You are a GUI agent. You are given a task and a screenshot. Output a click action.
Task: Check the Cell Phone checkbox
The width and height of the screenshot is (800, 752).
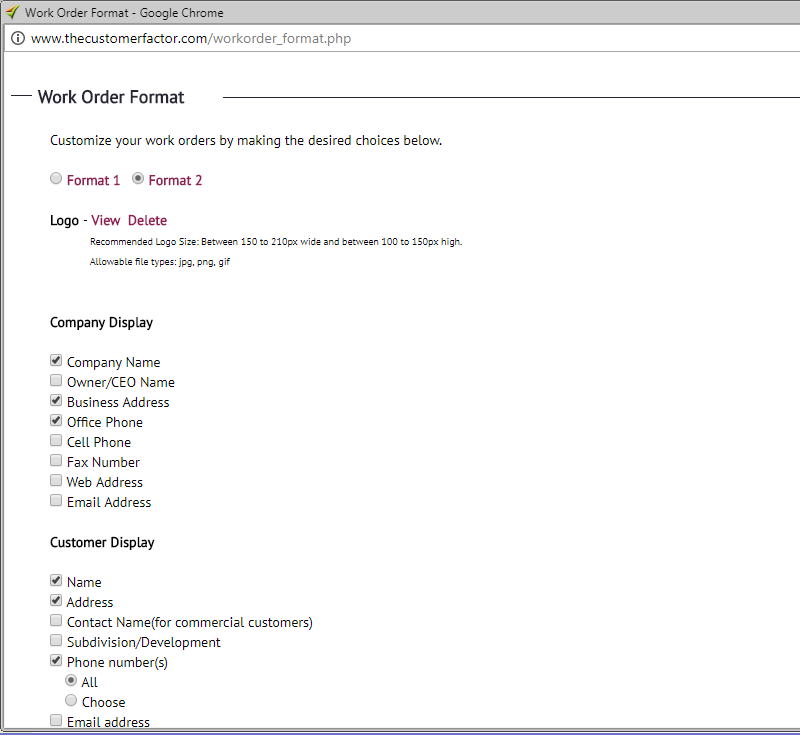tap(56, 440)
